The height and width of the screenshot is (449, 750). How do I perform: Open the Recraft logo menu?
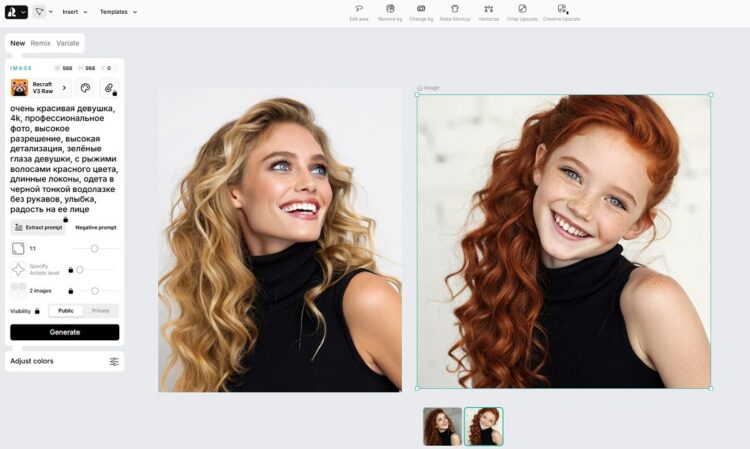tap(16, 12)
